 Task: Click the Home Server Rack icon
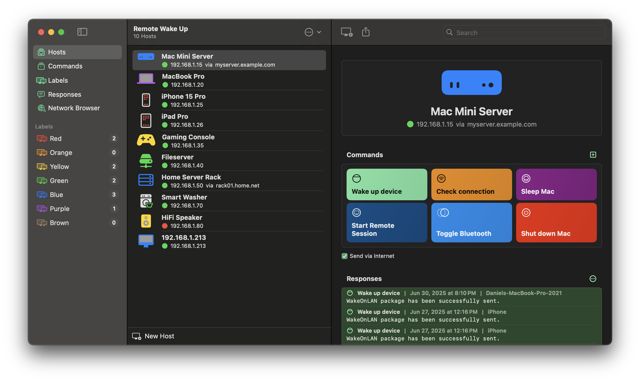click(x=146, y=180)
